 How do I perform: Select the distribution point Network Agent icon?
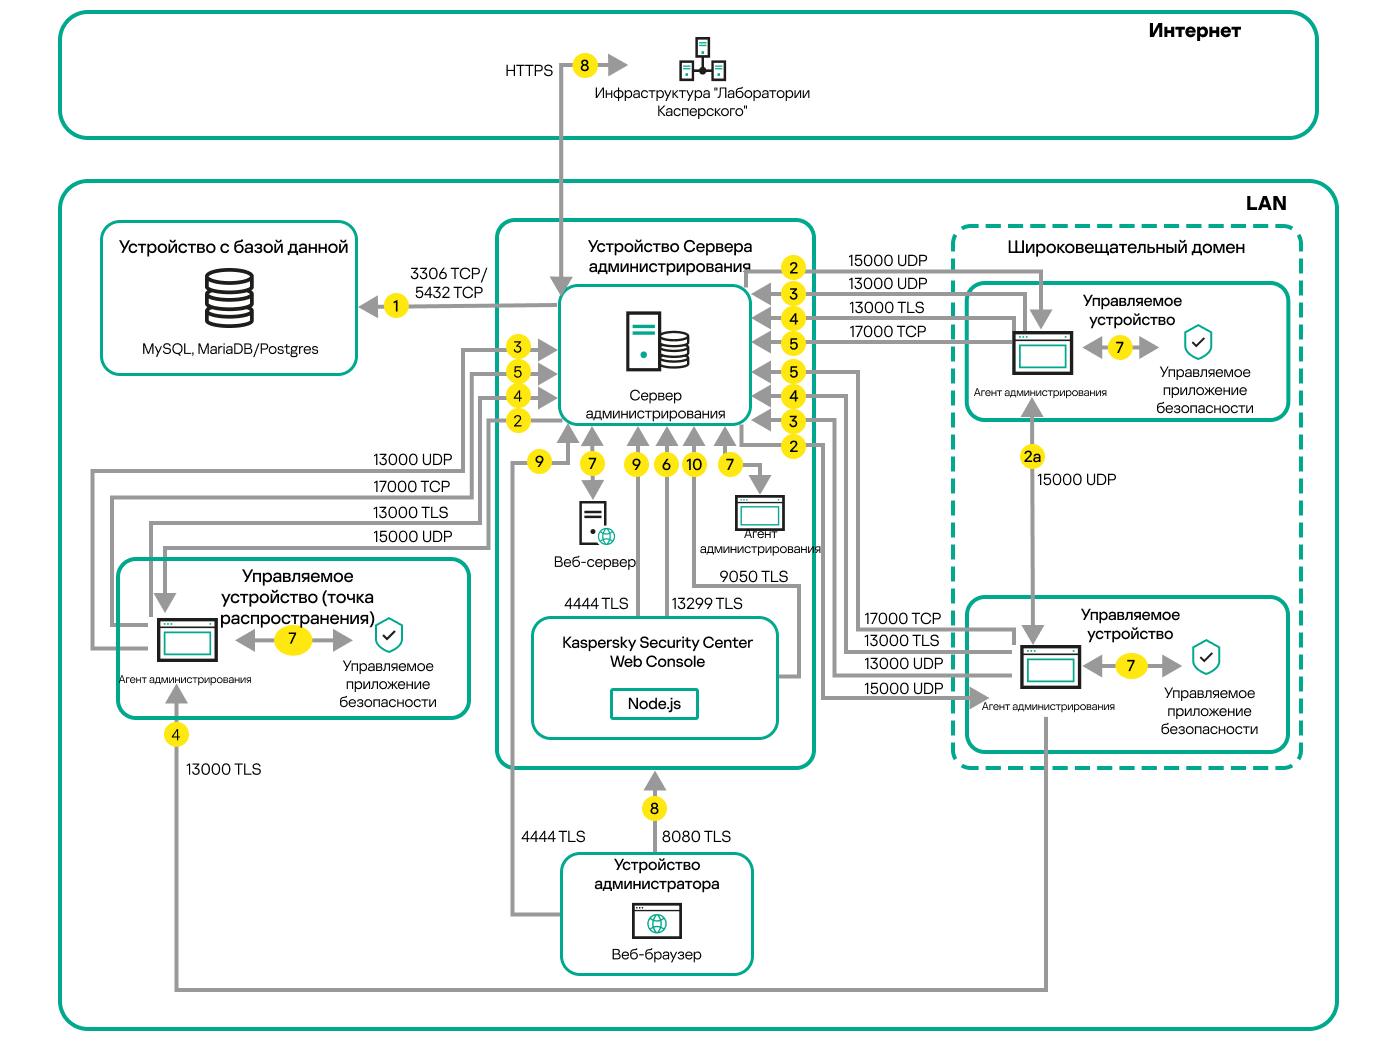coord(187,640)
